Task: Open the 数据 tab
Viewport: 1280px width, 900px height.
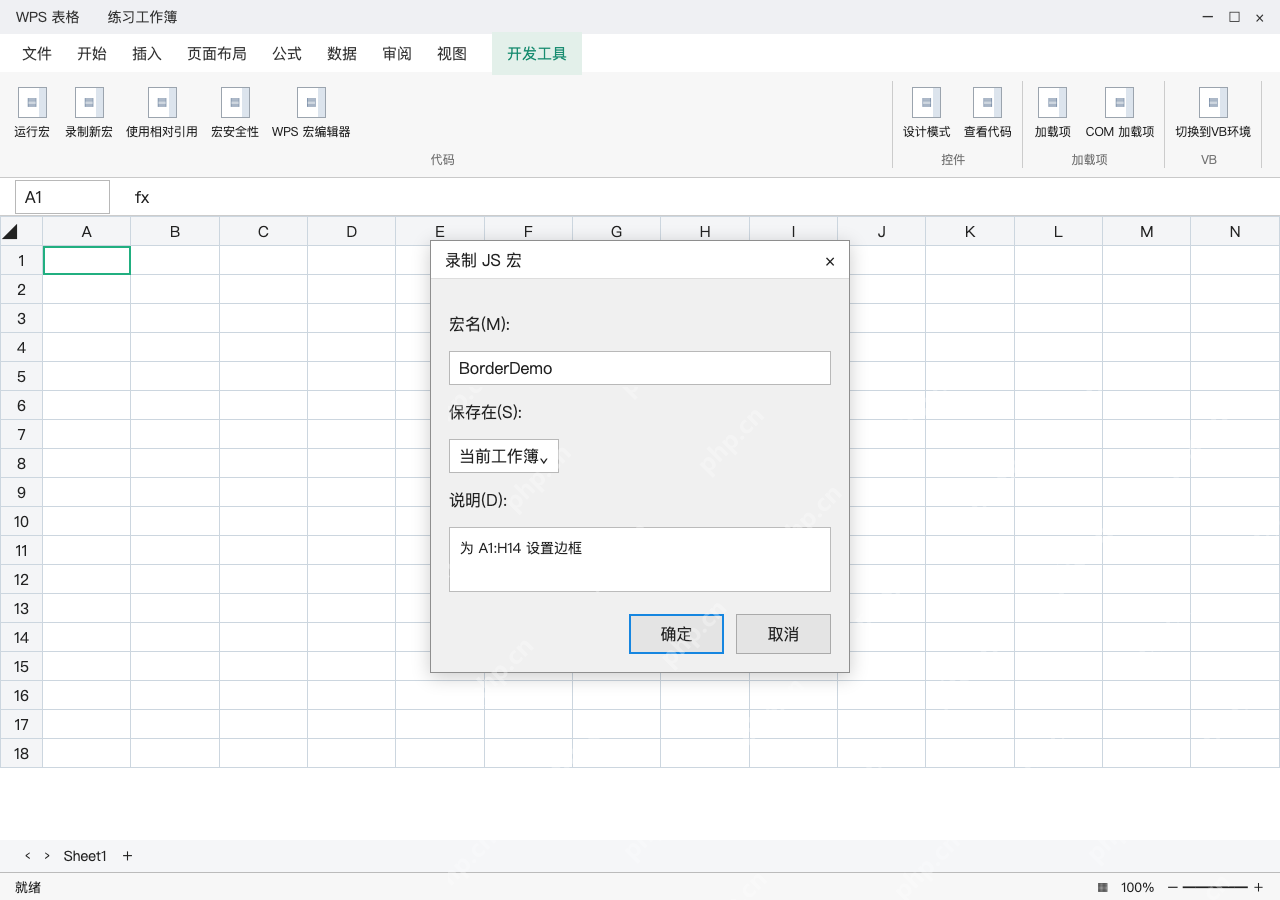Action: tap(342, 54)
